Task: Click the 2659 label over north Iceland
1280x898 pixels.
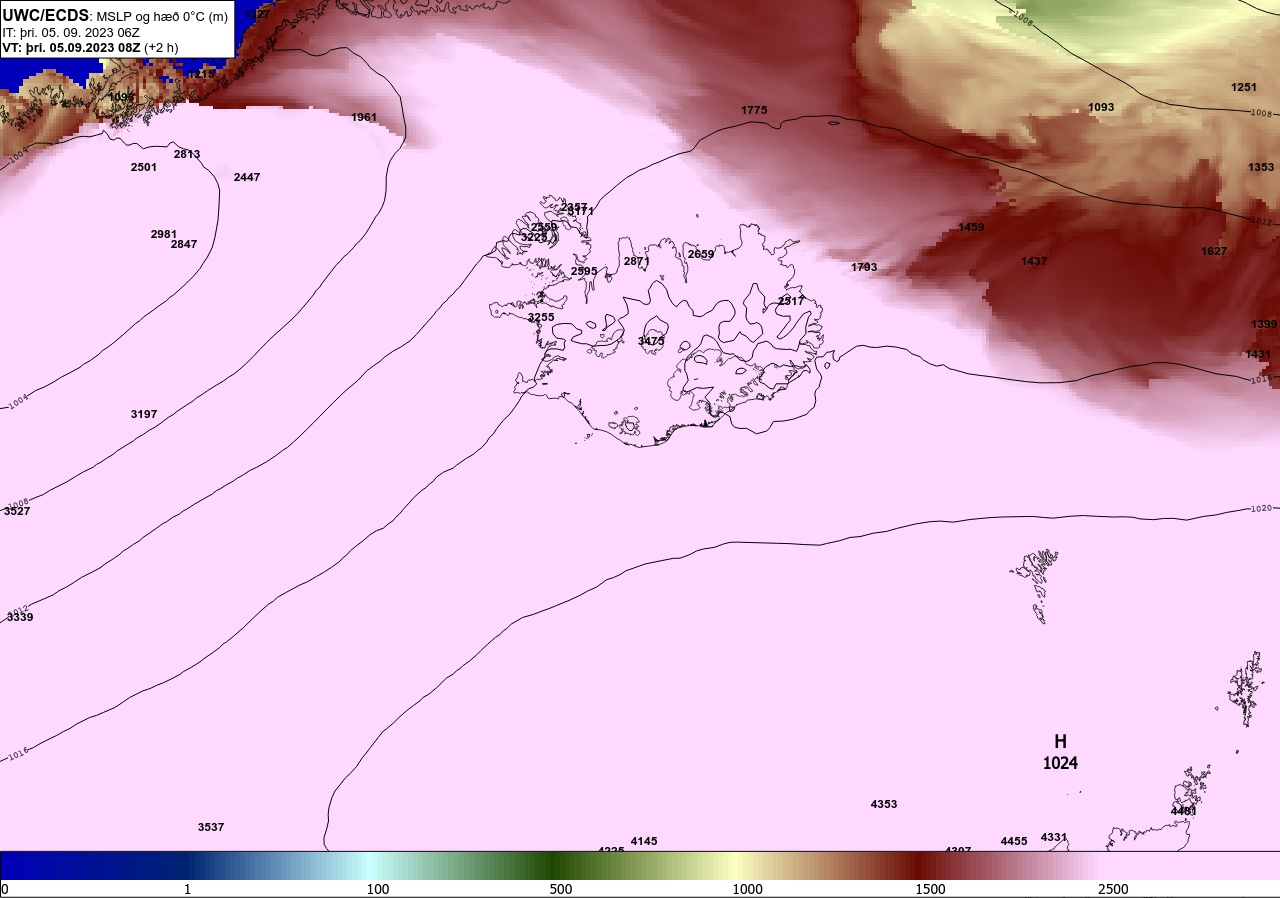Action: [x=701, y=254]
